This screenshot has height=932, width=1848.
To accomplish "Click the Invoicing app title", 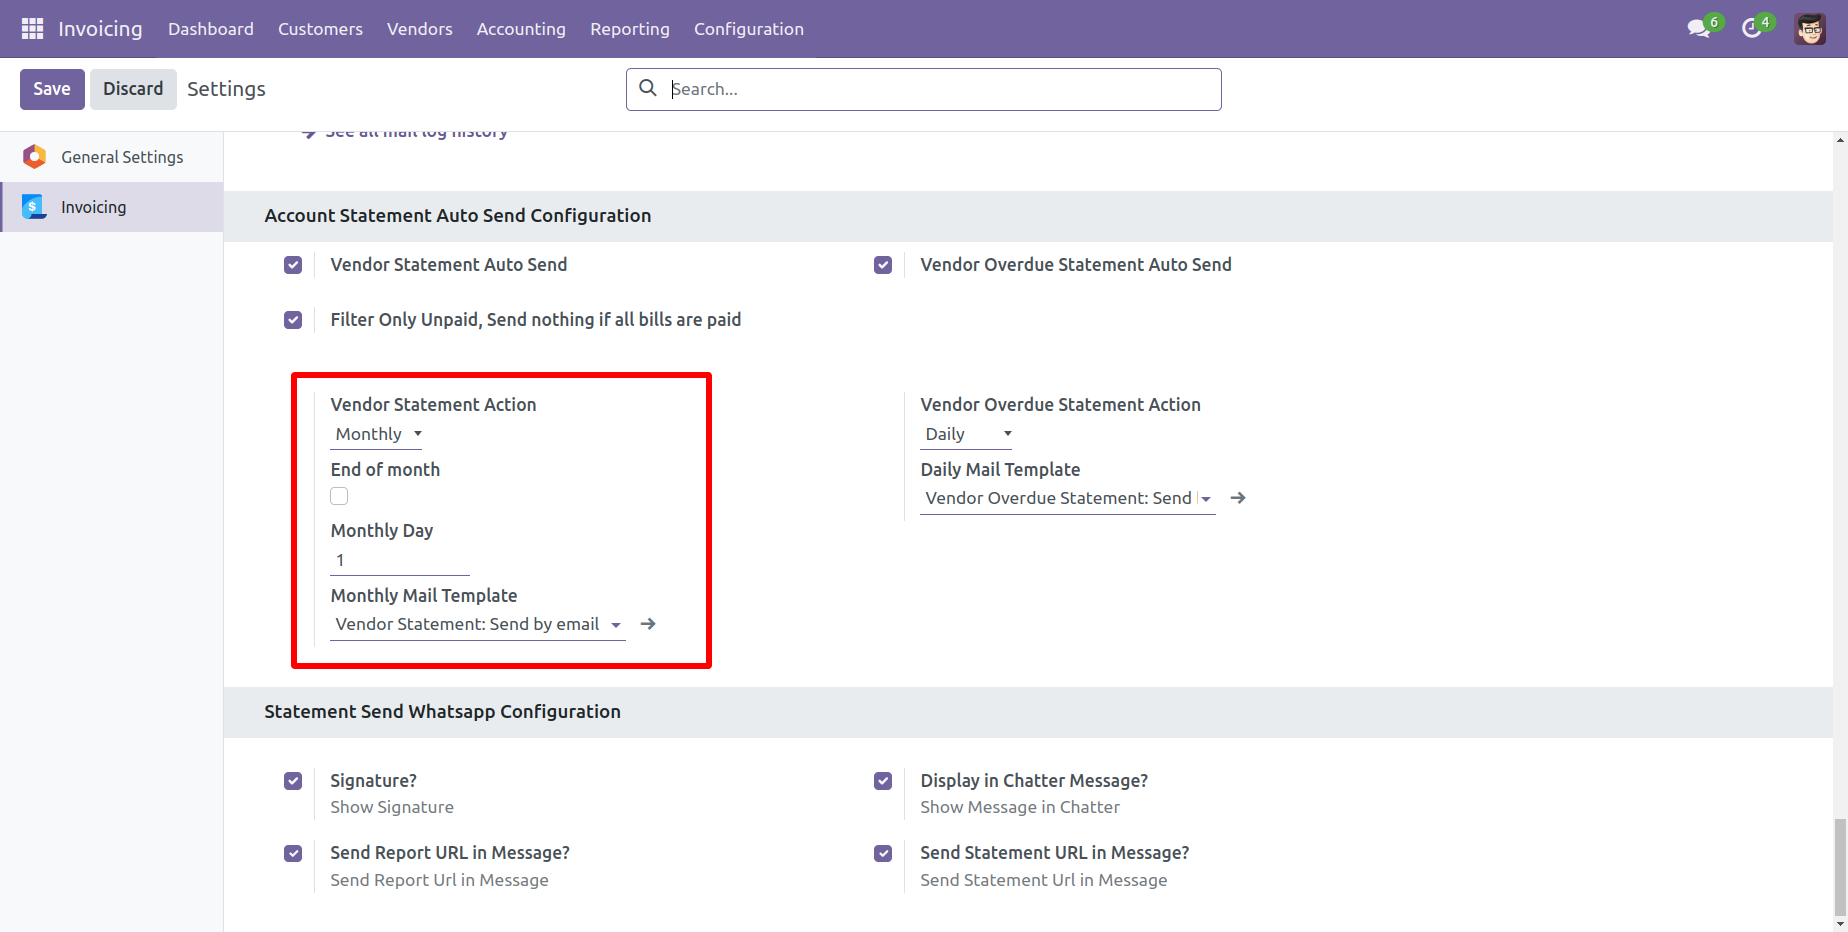I will pos(100,29).
